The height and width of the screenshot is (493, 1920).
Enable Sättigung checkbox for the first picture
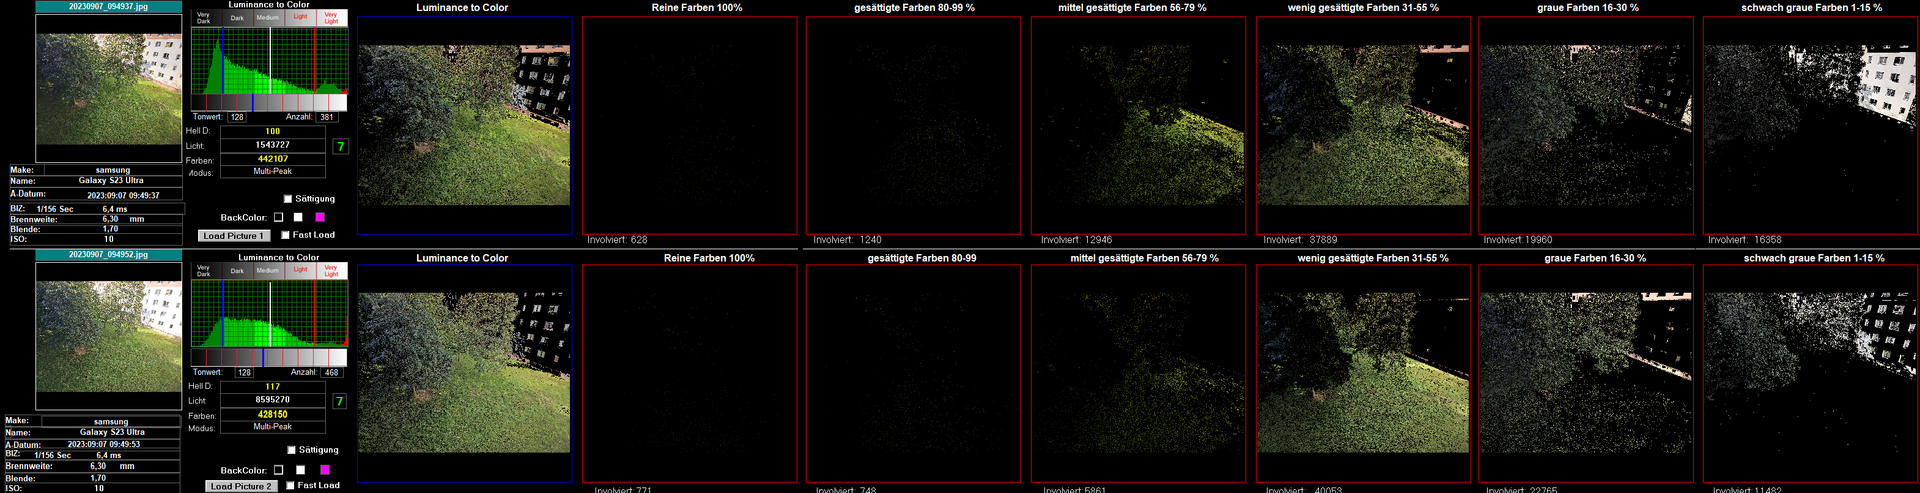point(288,199)
